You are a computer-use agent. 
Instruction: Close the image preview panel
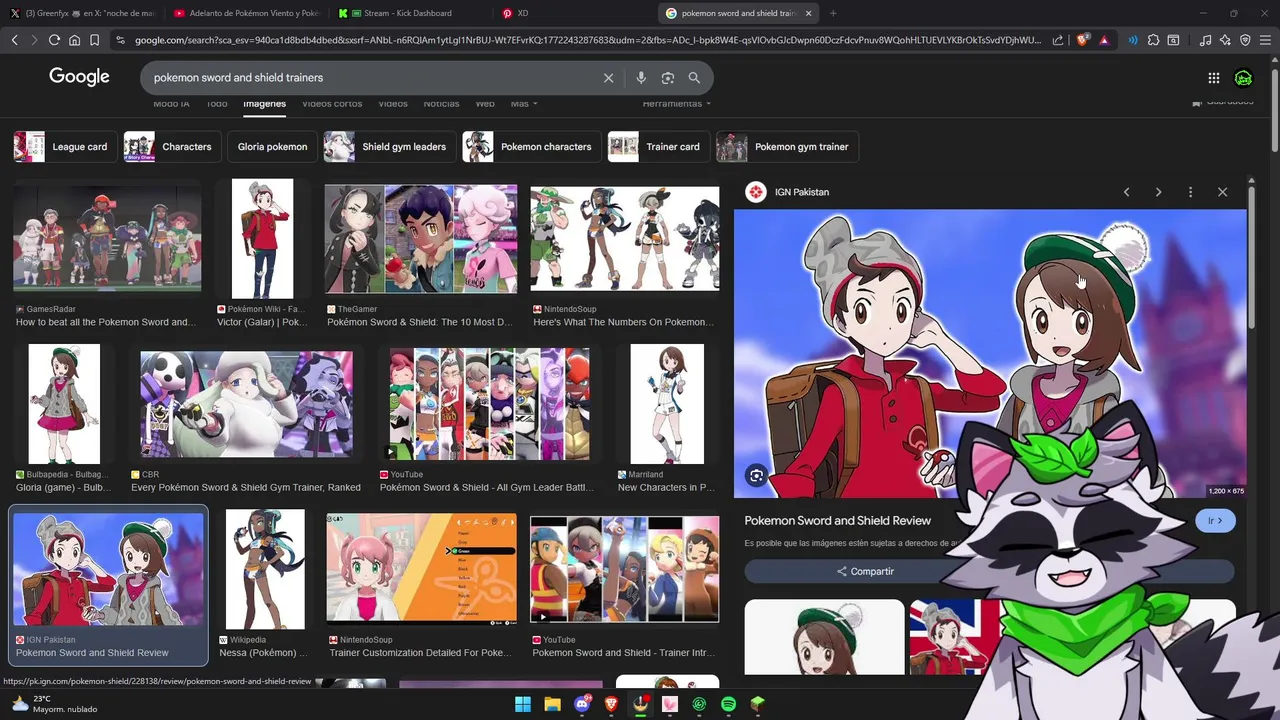[x=1222, y=192]
